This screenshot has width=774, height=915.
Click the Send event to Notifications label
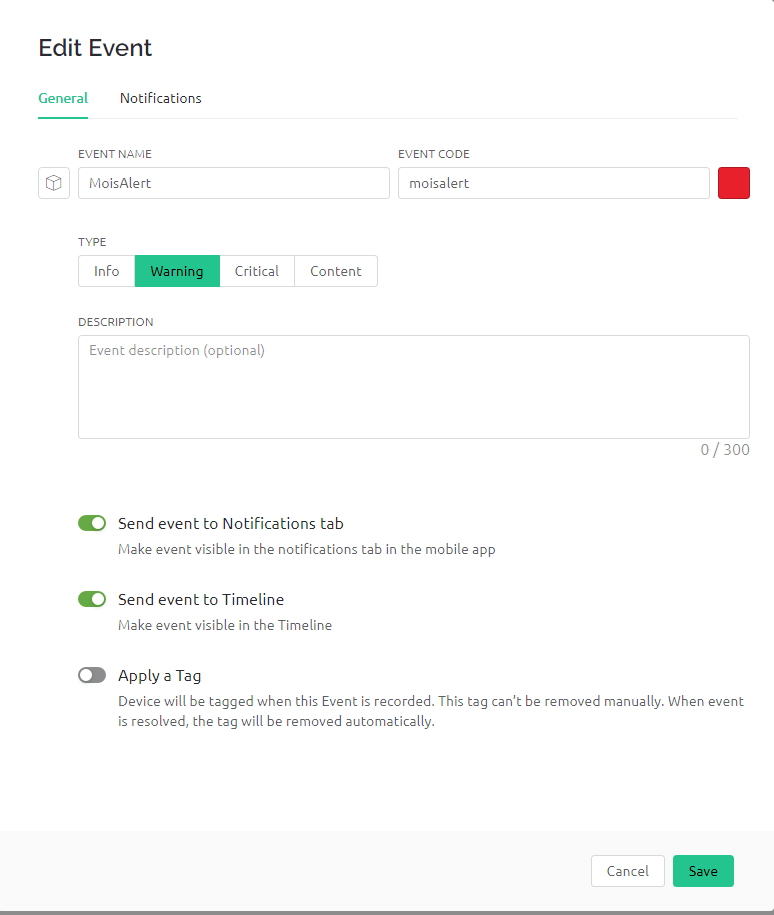(x=231, y=523)
